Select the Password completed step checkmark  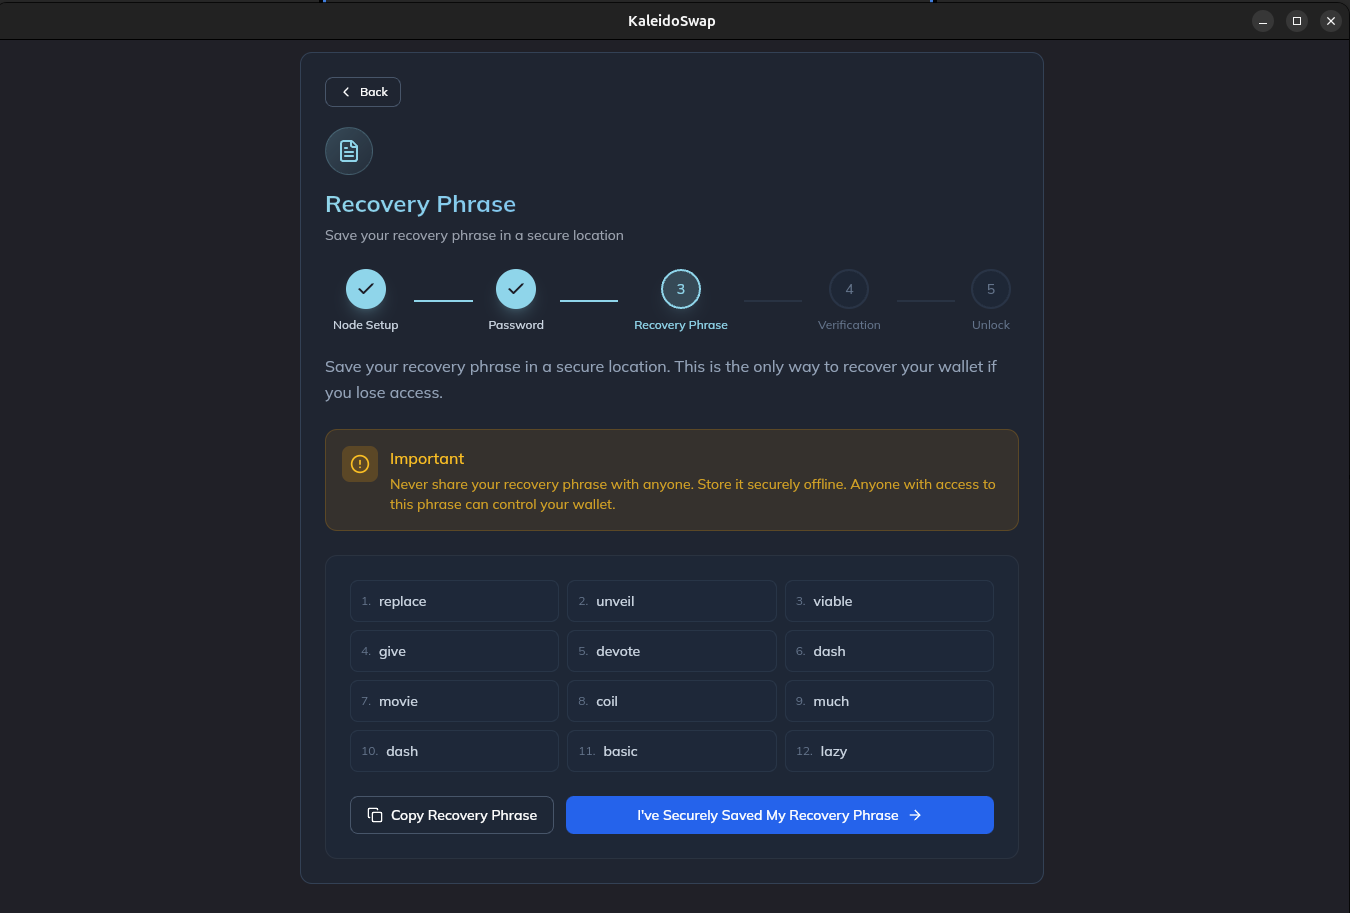516,289
